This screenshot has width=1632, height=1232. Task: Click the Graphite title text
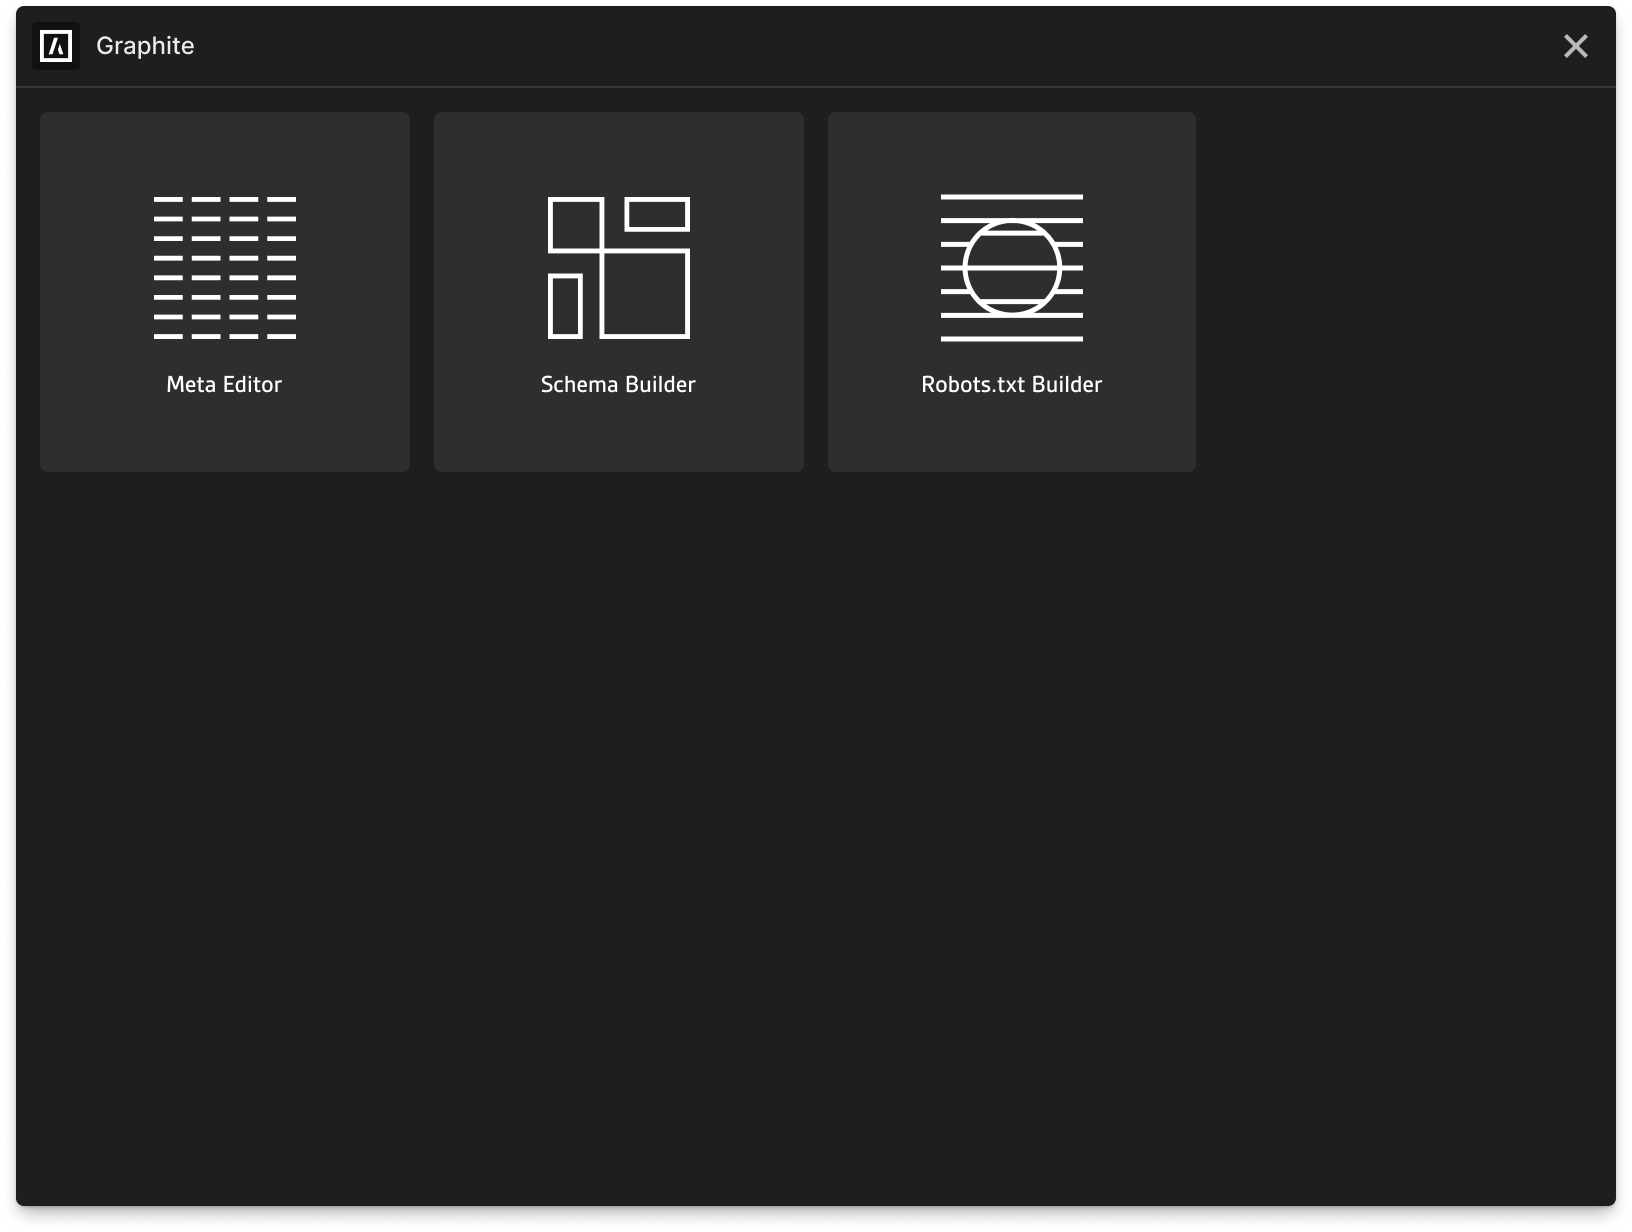tap(145, 46)
